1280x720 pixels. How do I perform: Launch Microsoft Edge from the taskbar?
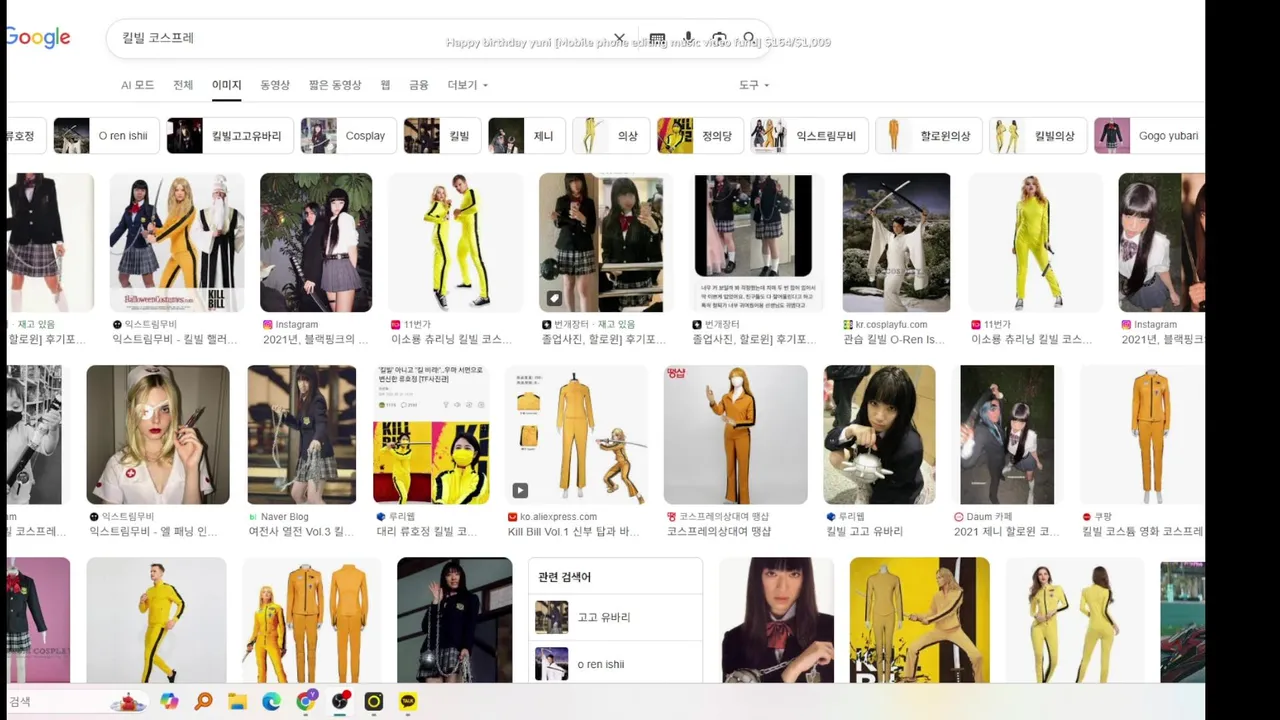271,702
